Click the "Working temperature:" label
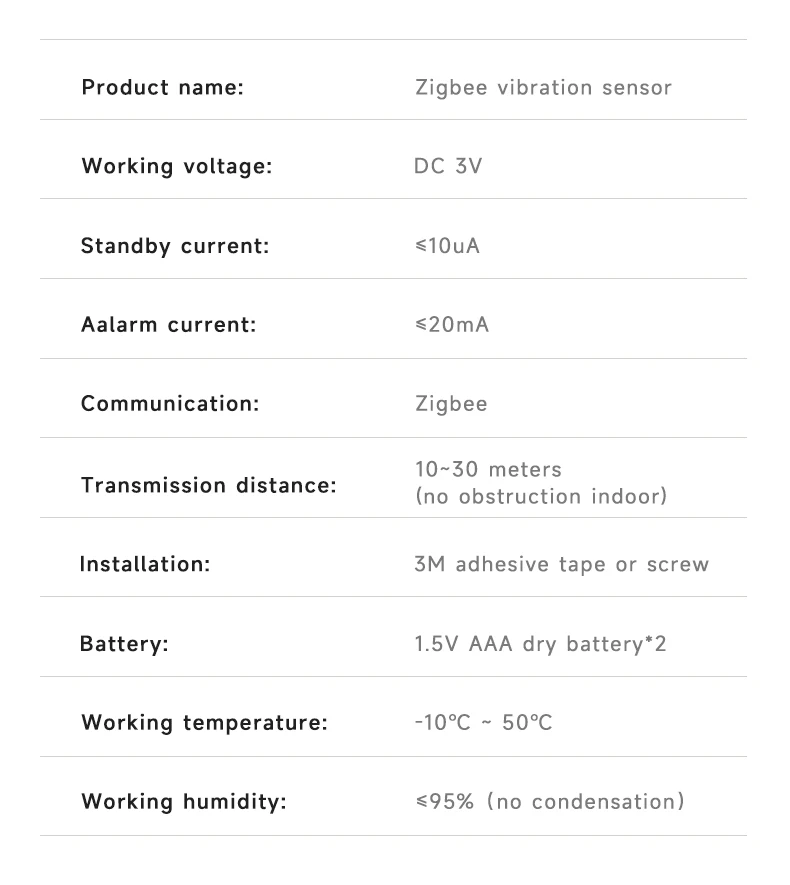This screenshot has height=885, width=790. [x=204, y=722]
